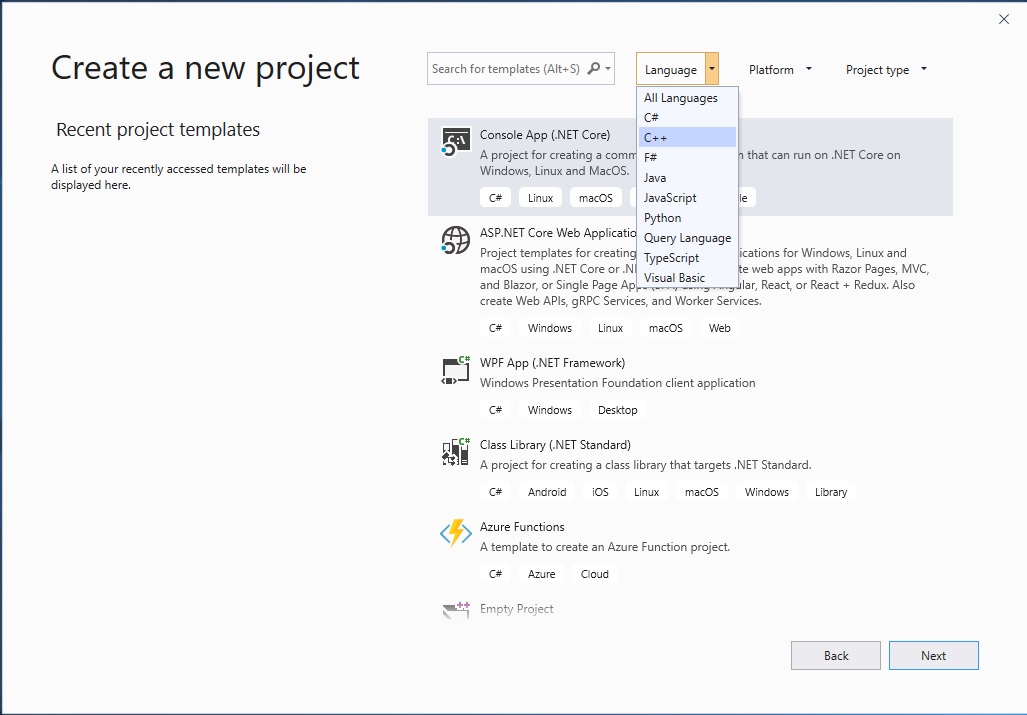Select the ASP.NET Core Web Application title
Viewport: 1027px width, 715px height.
[x=558, y=233]
